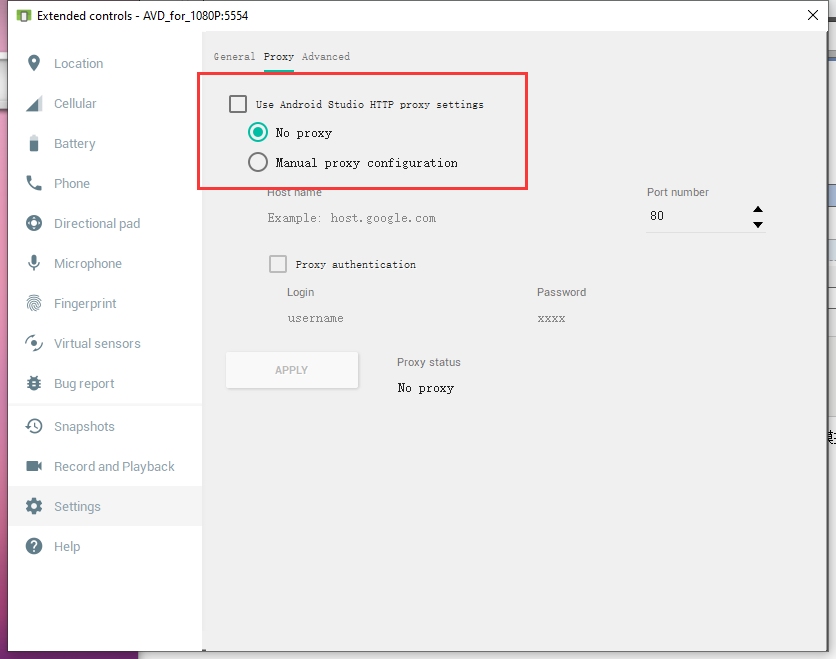The height and width of the screenshot is (659, 836).
Task: Increase port number with up arrow
Action: [x=758, y=209]
